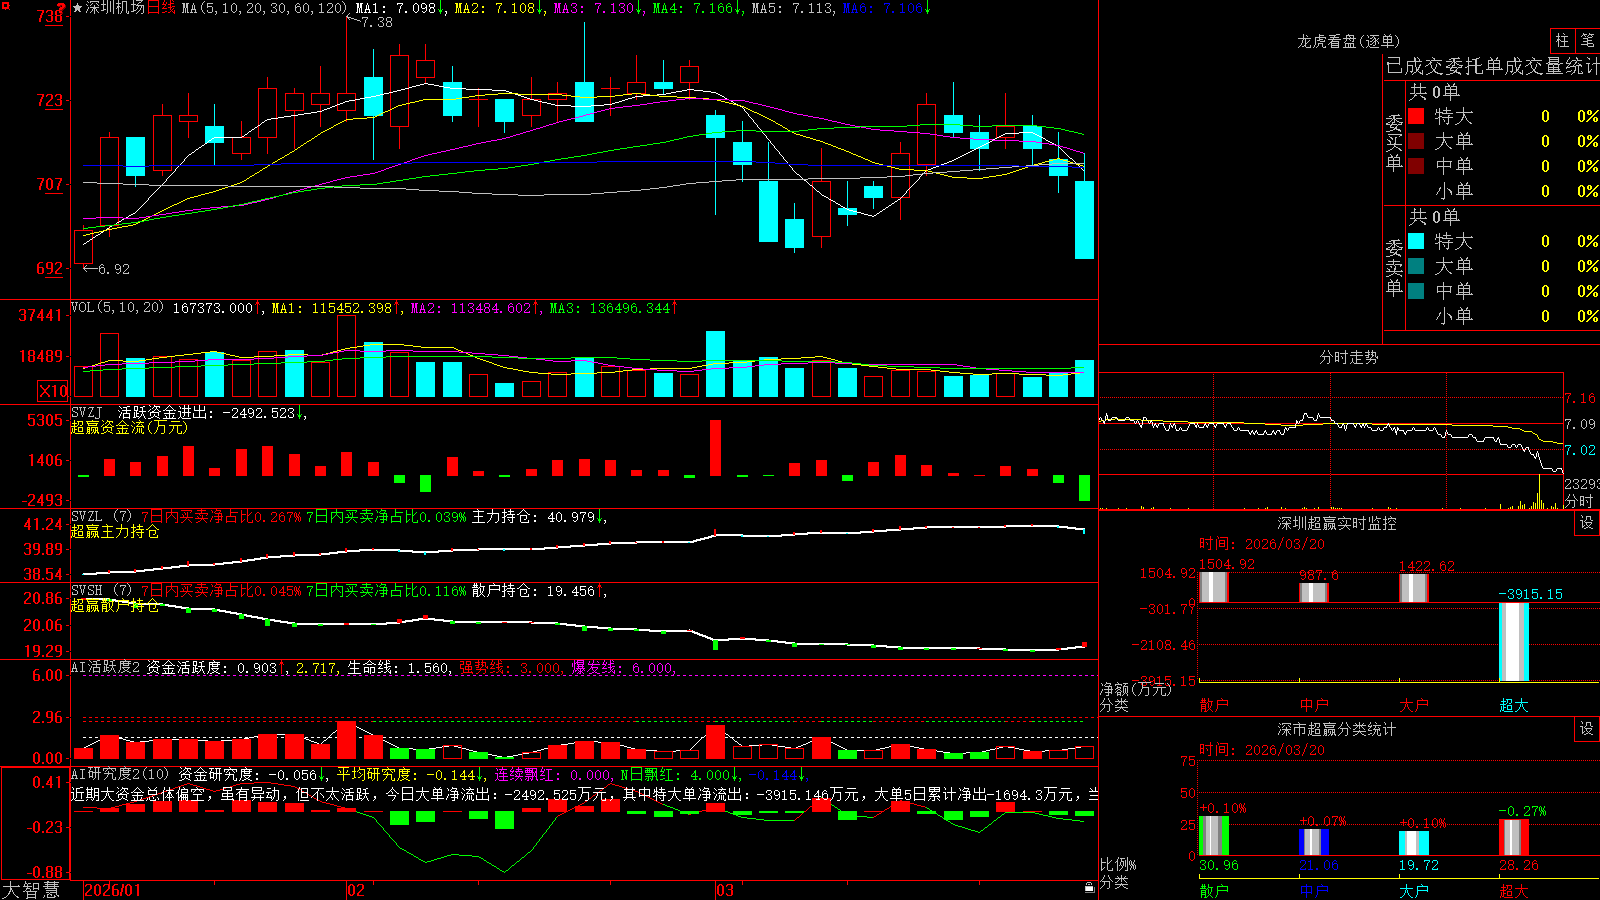Viewport: 1600px width, 900px height.
Task: Click the 中户 bar valued 987.6
Action: (1314, 592)
